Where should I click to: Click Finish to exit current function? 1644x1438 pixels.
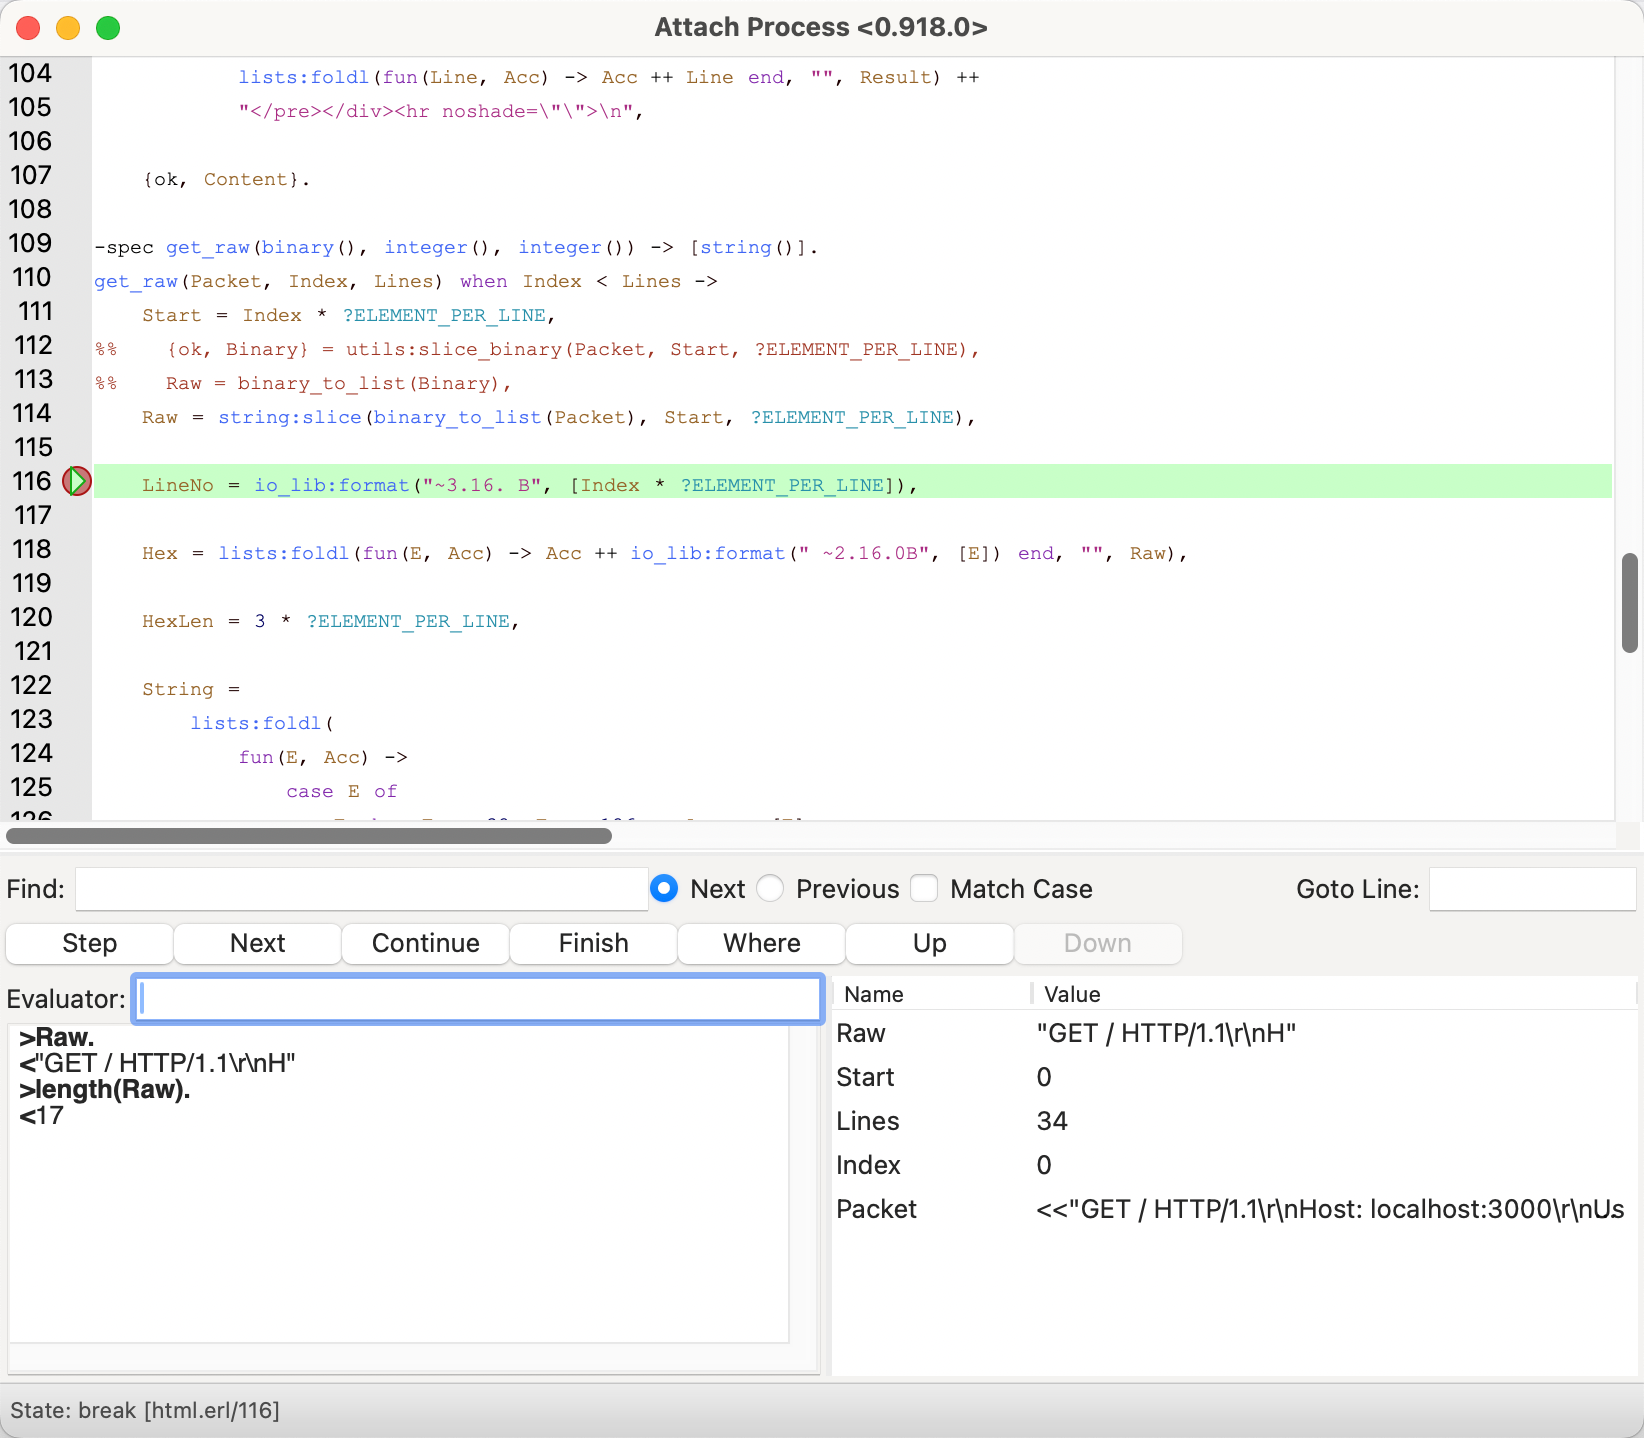[x=593, y=943]
